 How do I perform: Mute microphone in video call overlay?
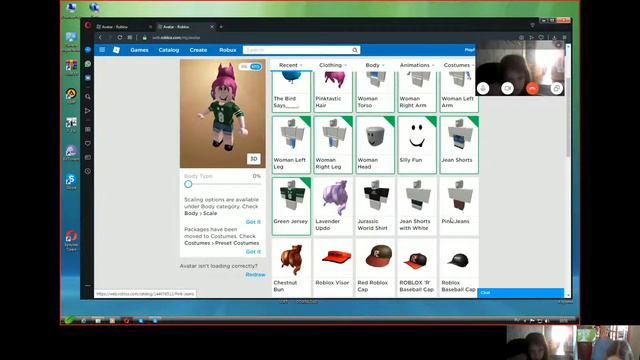483,88
